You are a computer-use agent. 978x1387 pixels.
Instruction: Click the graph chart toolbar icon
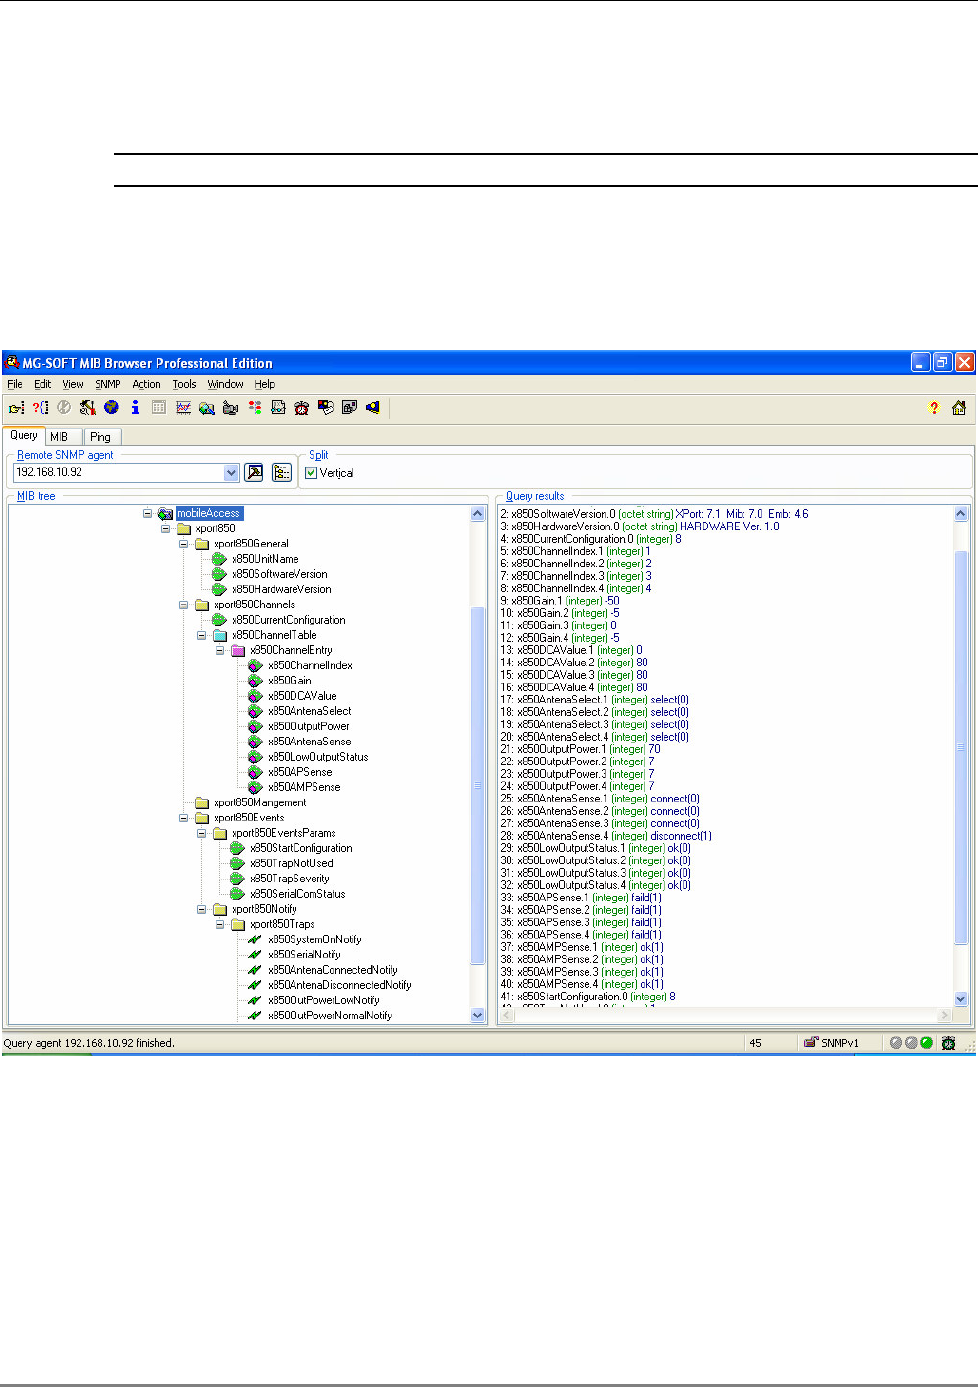tap(183, 408)
